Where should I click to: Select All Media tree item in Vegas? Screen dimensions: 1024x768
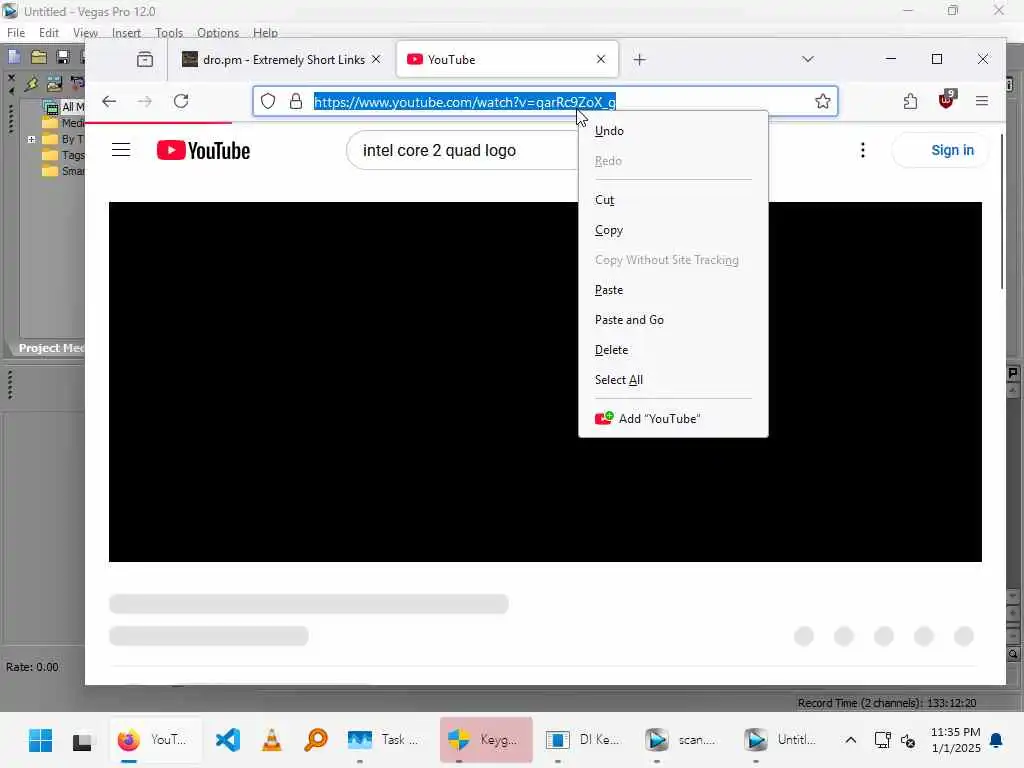64,107
